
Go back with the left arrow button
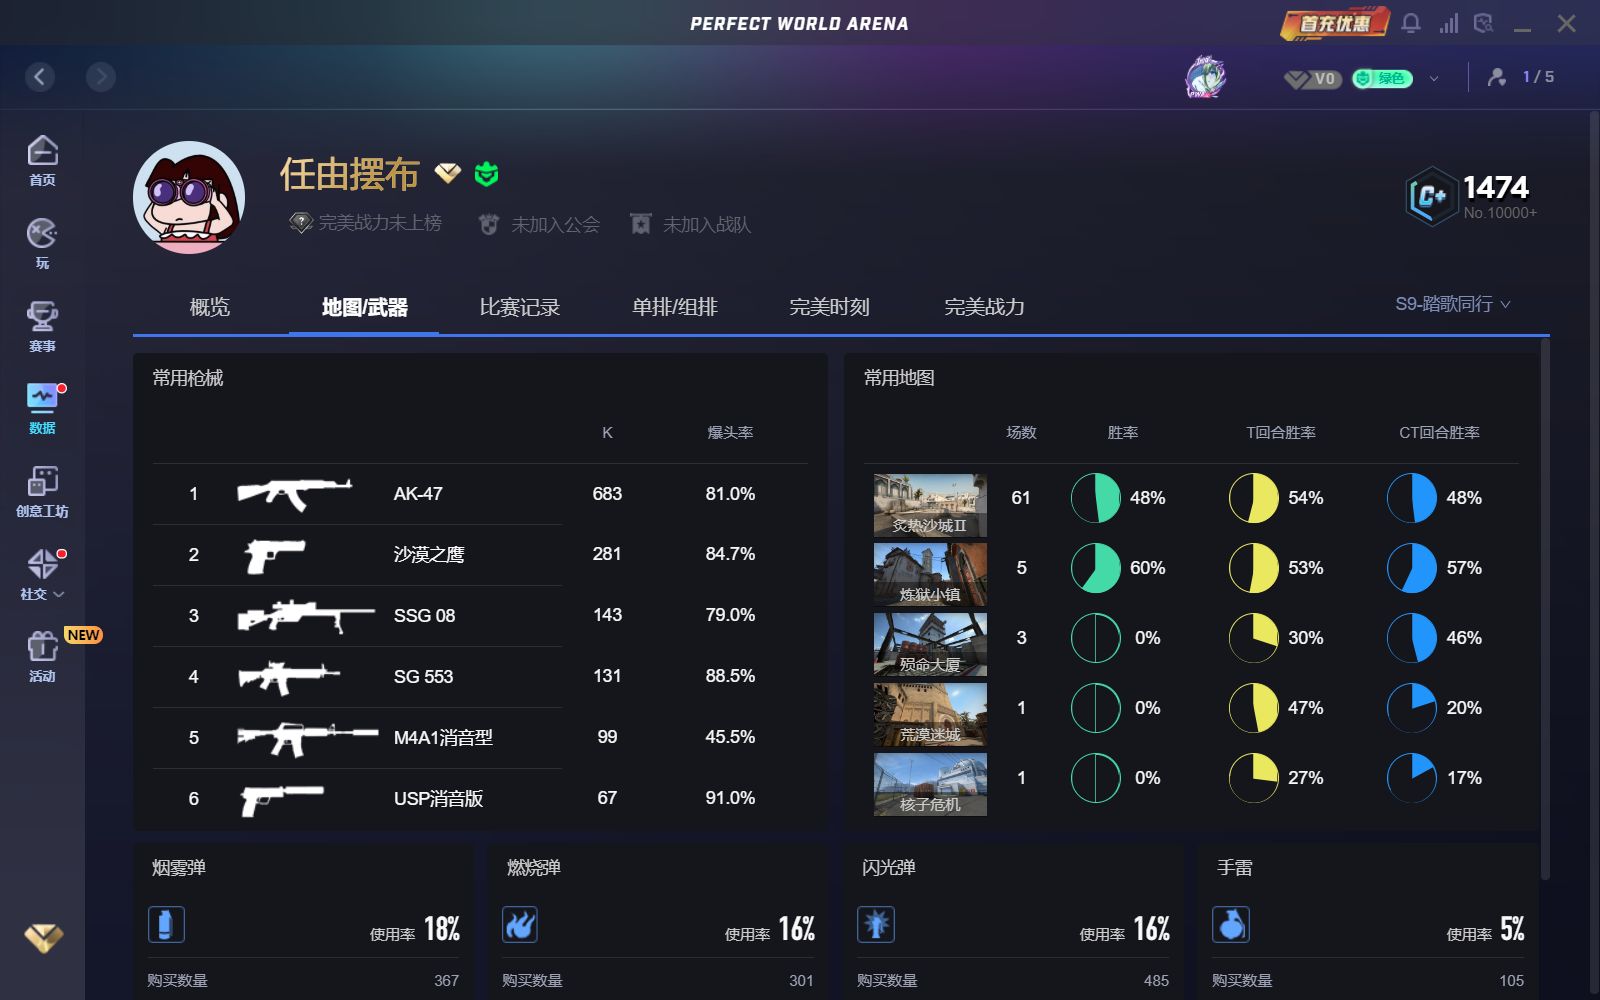[40, 76]
